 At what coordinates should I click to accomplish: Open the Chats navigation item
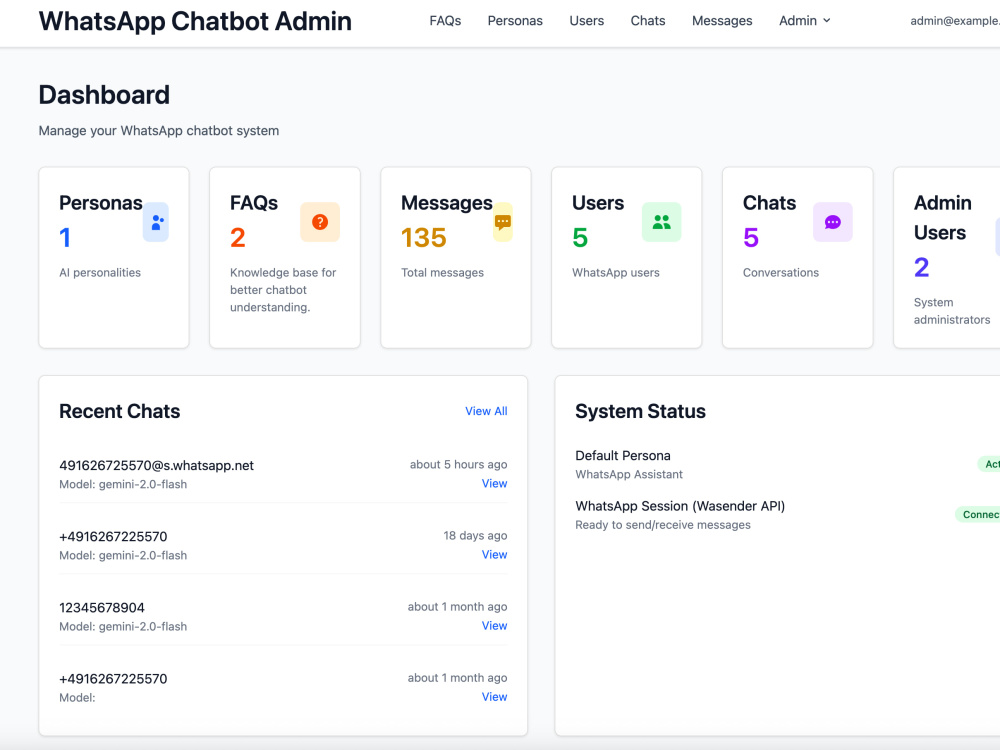[x=648, y=20]
